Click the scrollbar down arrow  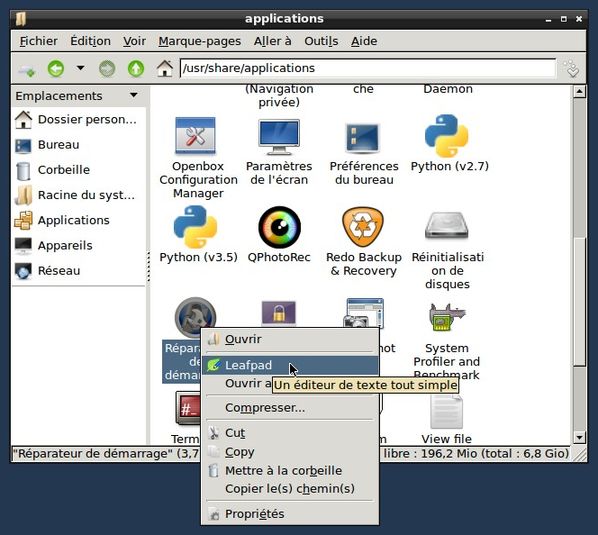coord(579,437)
